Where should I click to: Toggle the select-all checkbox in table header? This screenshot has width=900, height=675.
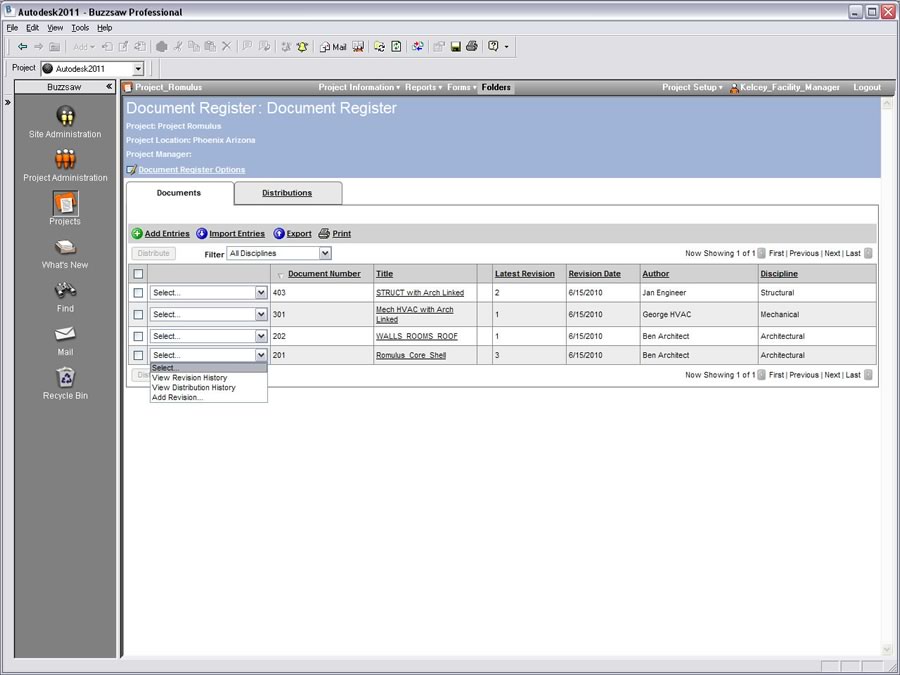tap(138, 274)
